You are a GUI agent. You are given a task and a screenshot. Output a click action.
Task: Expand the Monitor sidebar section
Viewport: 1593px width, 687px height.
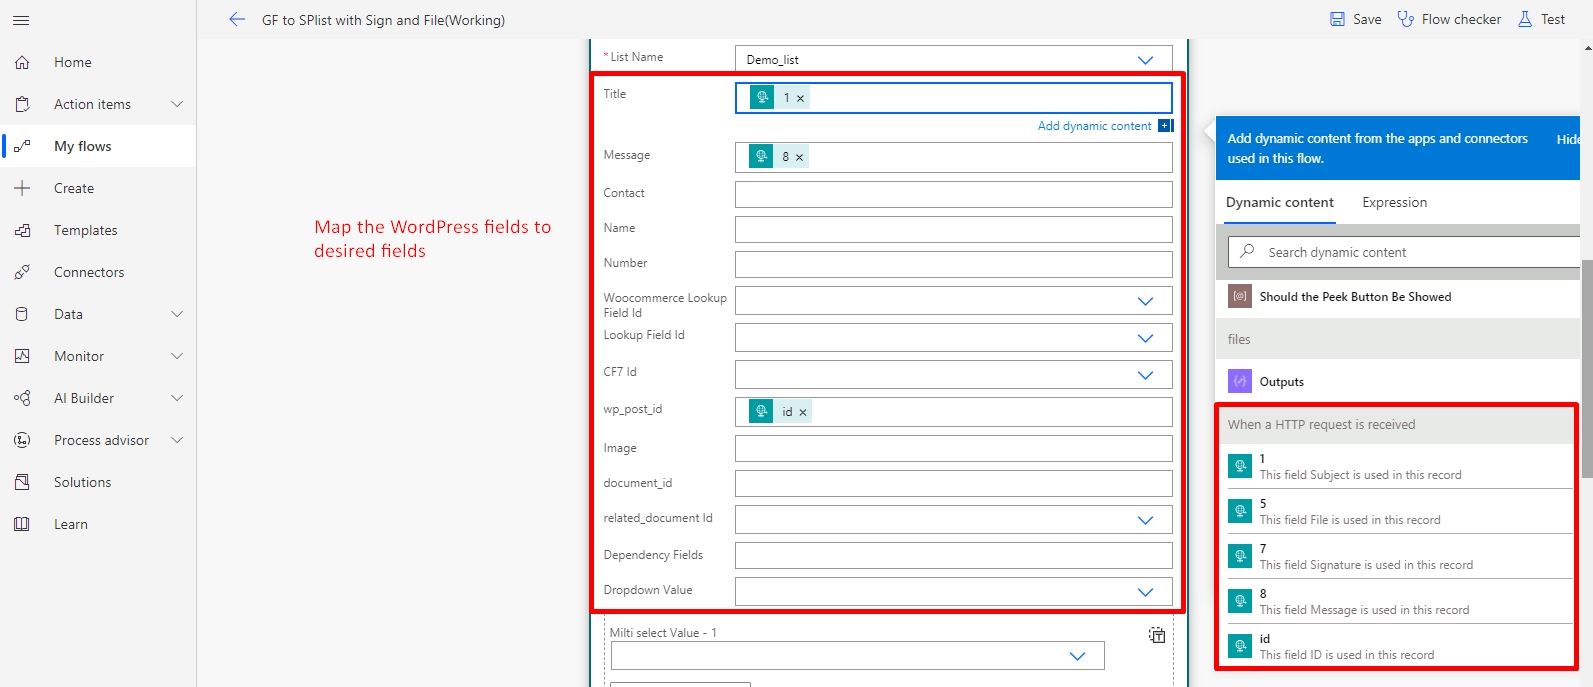click(x=177, y=356)
